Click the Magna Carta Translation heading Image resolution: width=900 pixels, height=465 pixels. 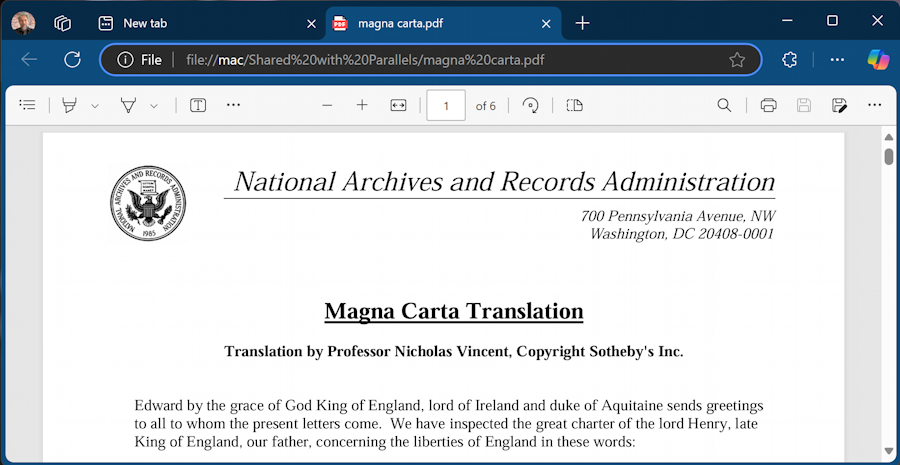[453, 311]
